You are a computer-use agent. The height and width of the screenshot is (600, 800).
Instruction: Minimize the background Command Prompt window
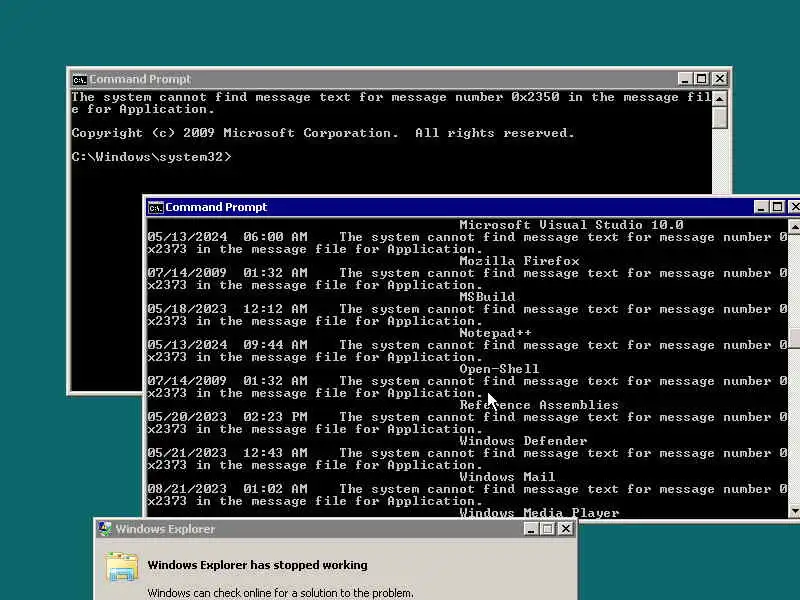[685, 79]
